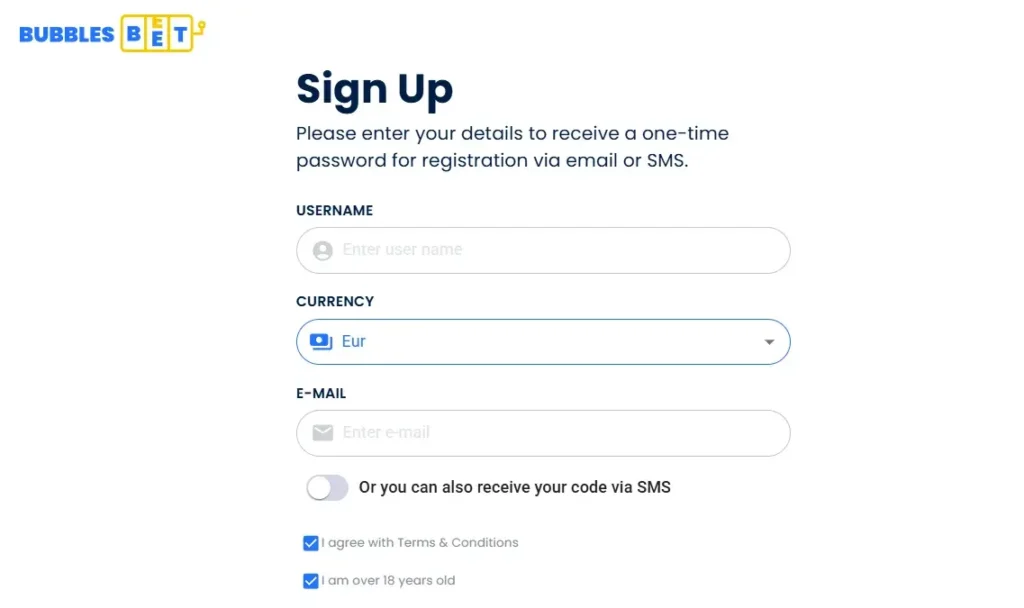Enable receiving the code via SMS

tap(326, 487)
